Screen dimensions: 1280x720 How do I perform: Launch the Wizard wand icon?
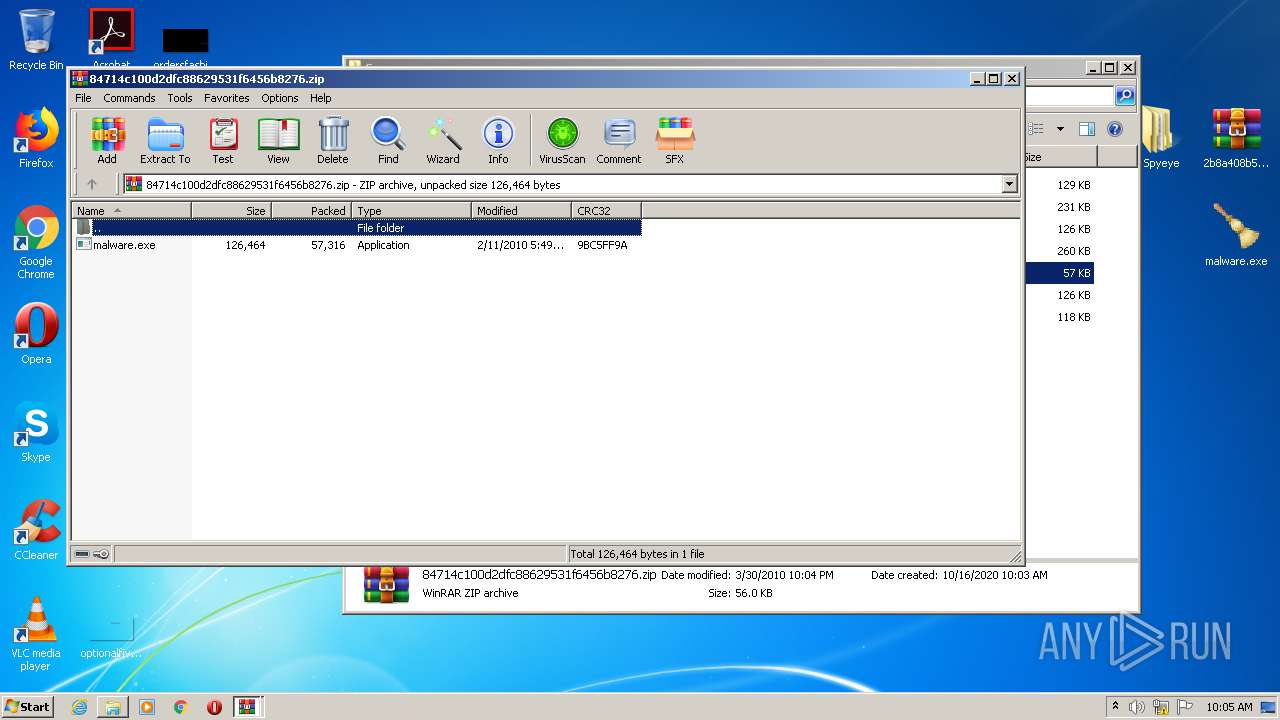coord(443,140)
